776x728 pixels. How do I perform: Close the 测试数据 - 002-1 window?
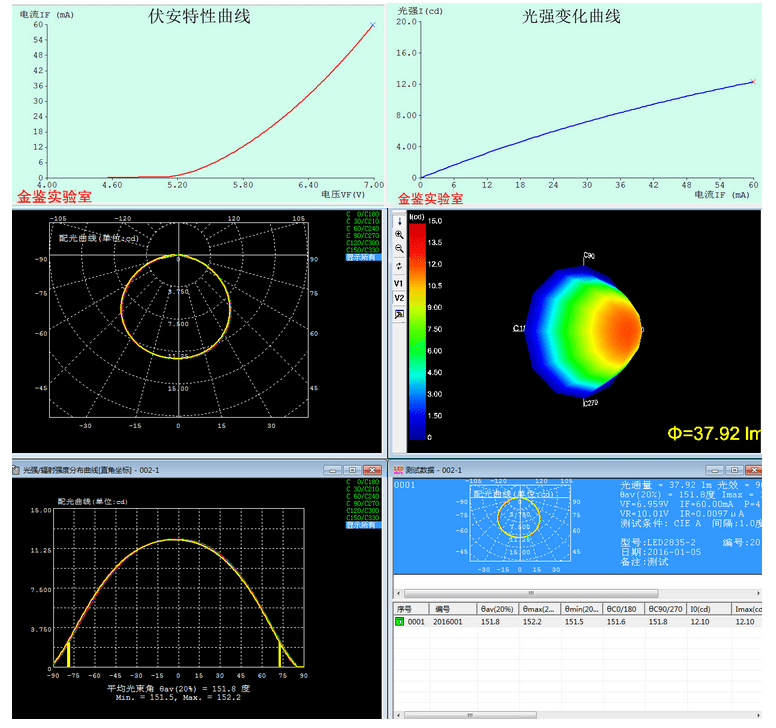pyautogui.click(x=754, y=470)
